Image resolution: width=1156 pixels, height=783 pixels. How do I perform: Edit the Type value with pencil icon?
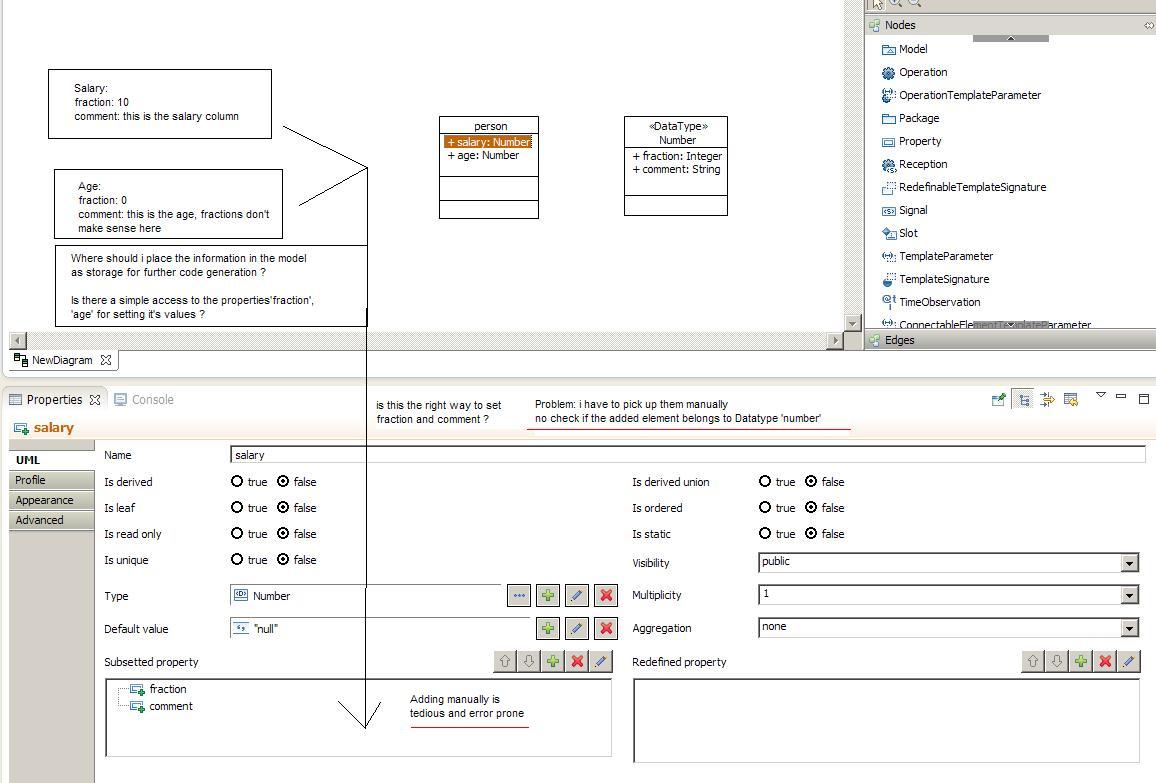(577, 596)
